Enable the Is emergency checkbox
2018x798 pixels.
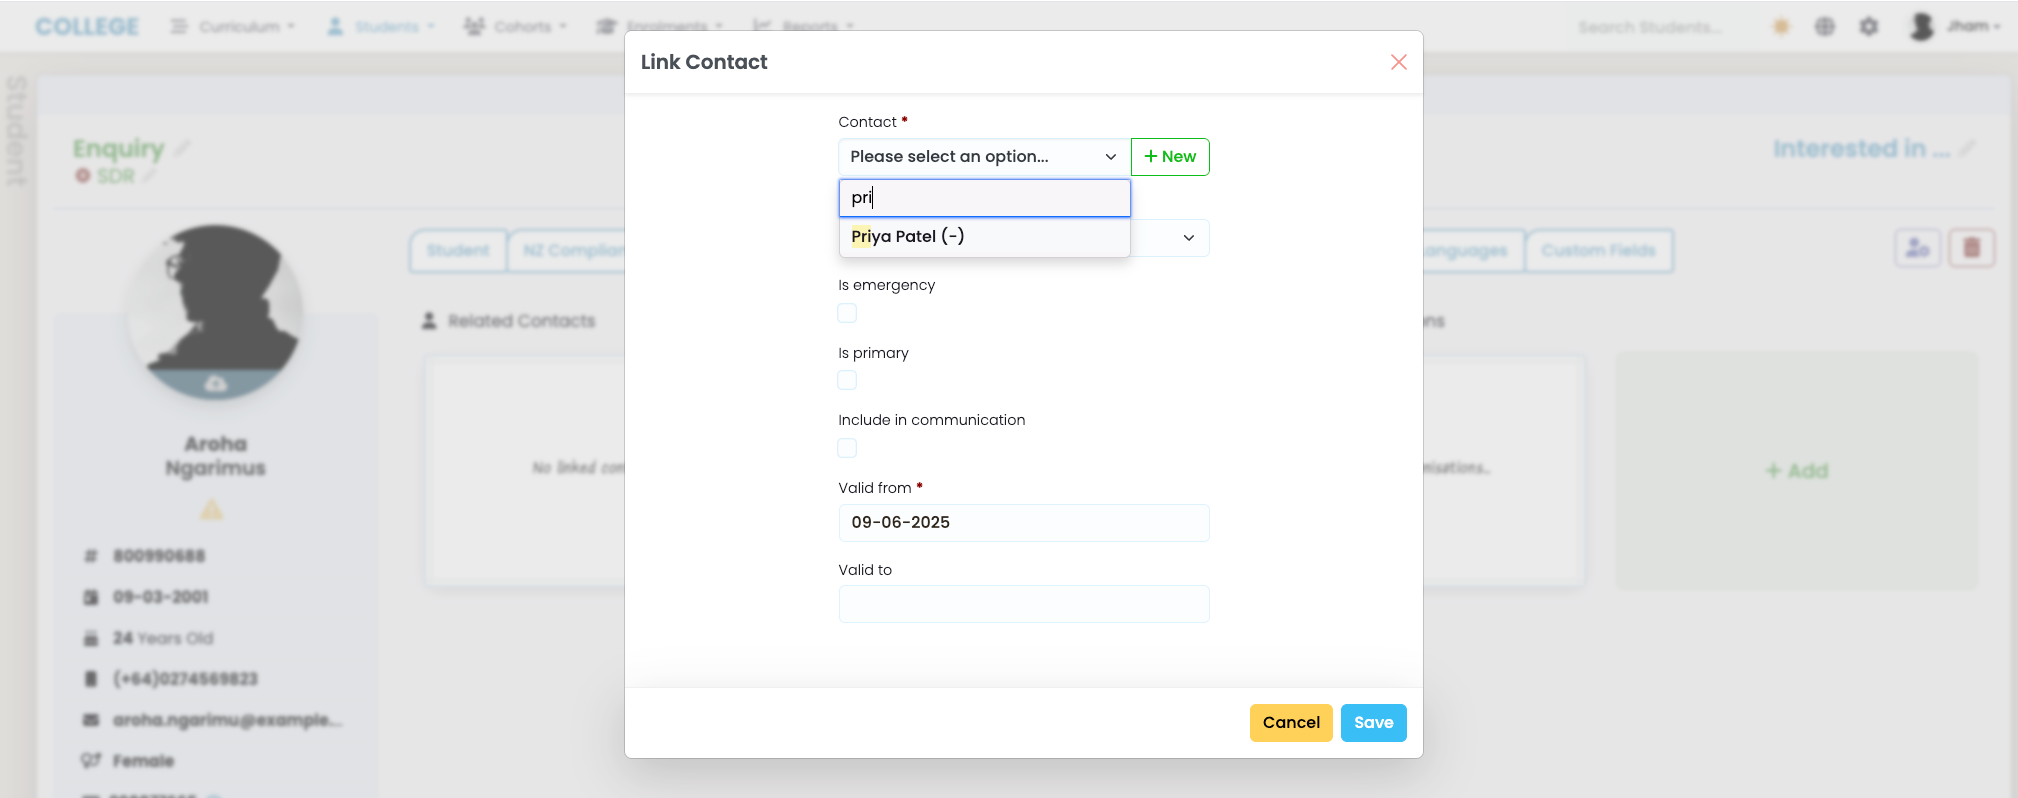tap(847, 313)
